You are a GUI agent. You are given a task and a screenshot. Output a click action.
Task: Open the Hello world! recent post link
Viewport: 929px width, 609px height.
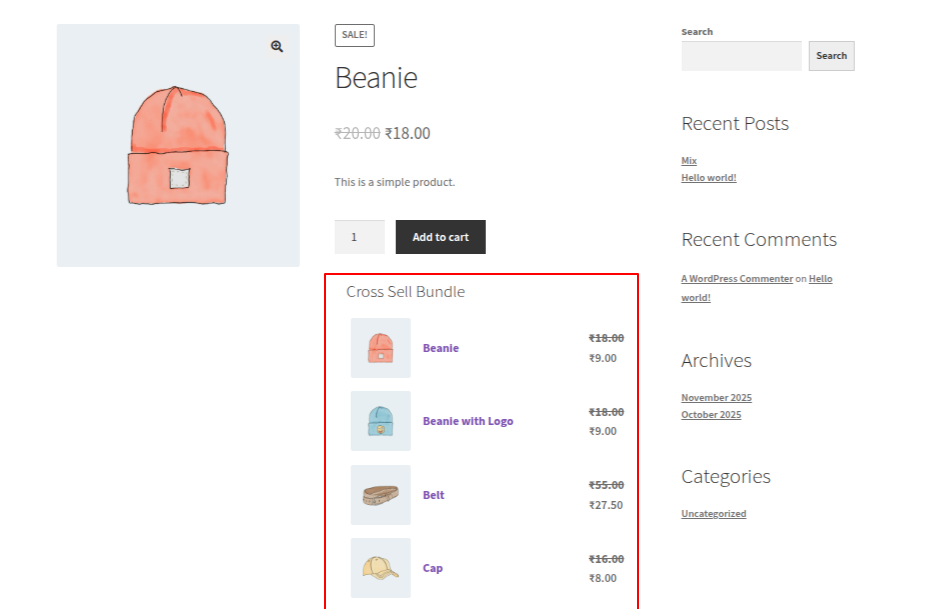[x=708, y=178]
